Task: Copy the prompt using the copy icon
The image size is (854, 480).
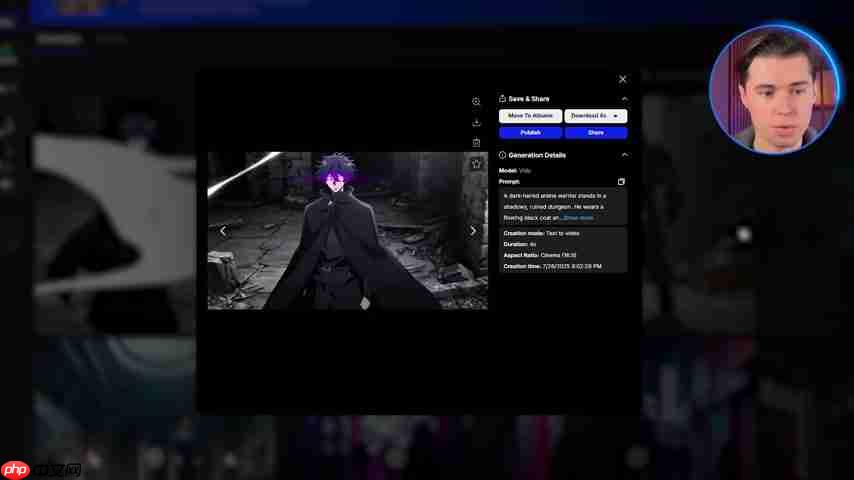Action: pyautogui.click(x=621, y=181)
